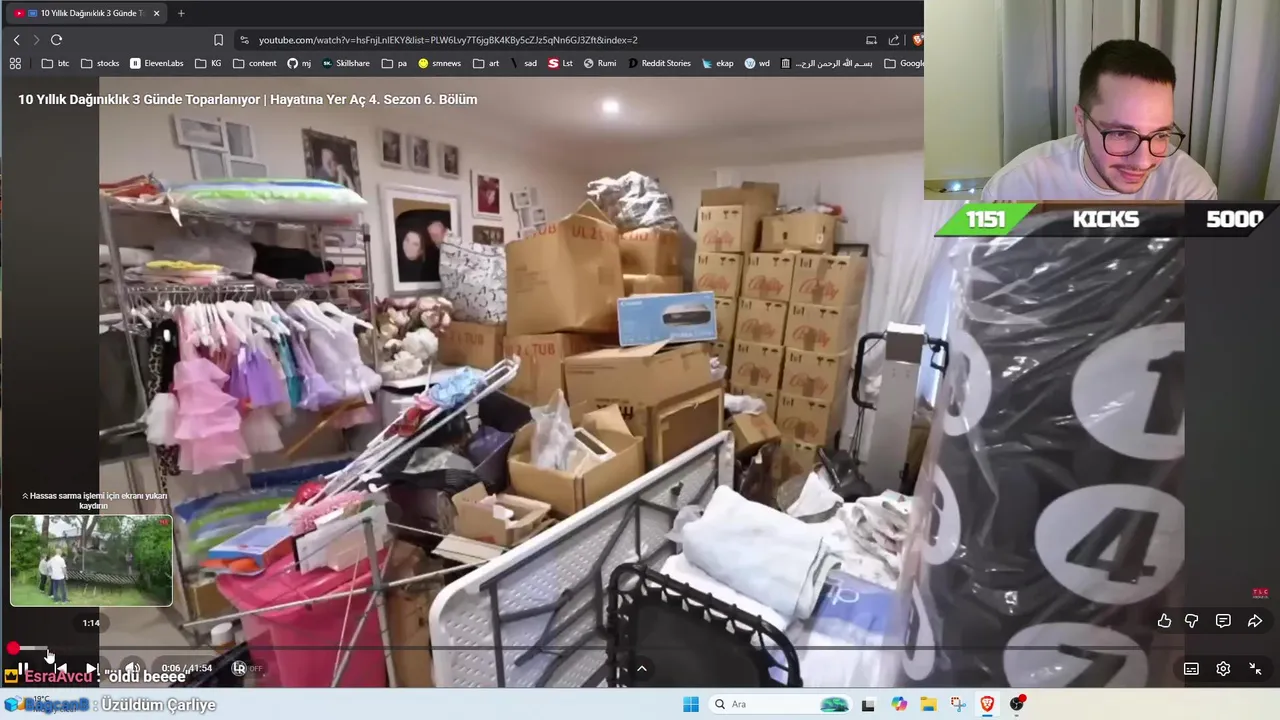This screenshot has width=1280, height=720.
Task: Open the Reddit Stories bookmark
Action: tap(659, 63)
